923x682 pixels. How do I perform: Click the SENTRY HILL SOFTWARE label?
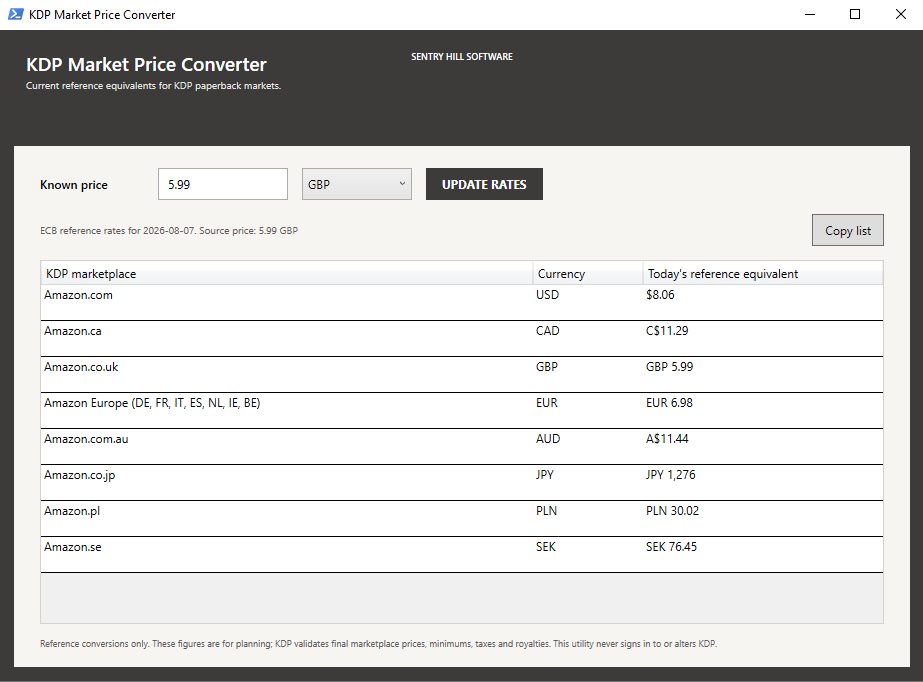[462, 56]
